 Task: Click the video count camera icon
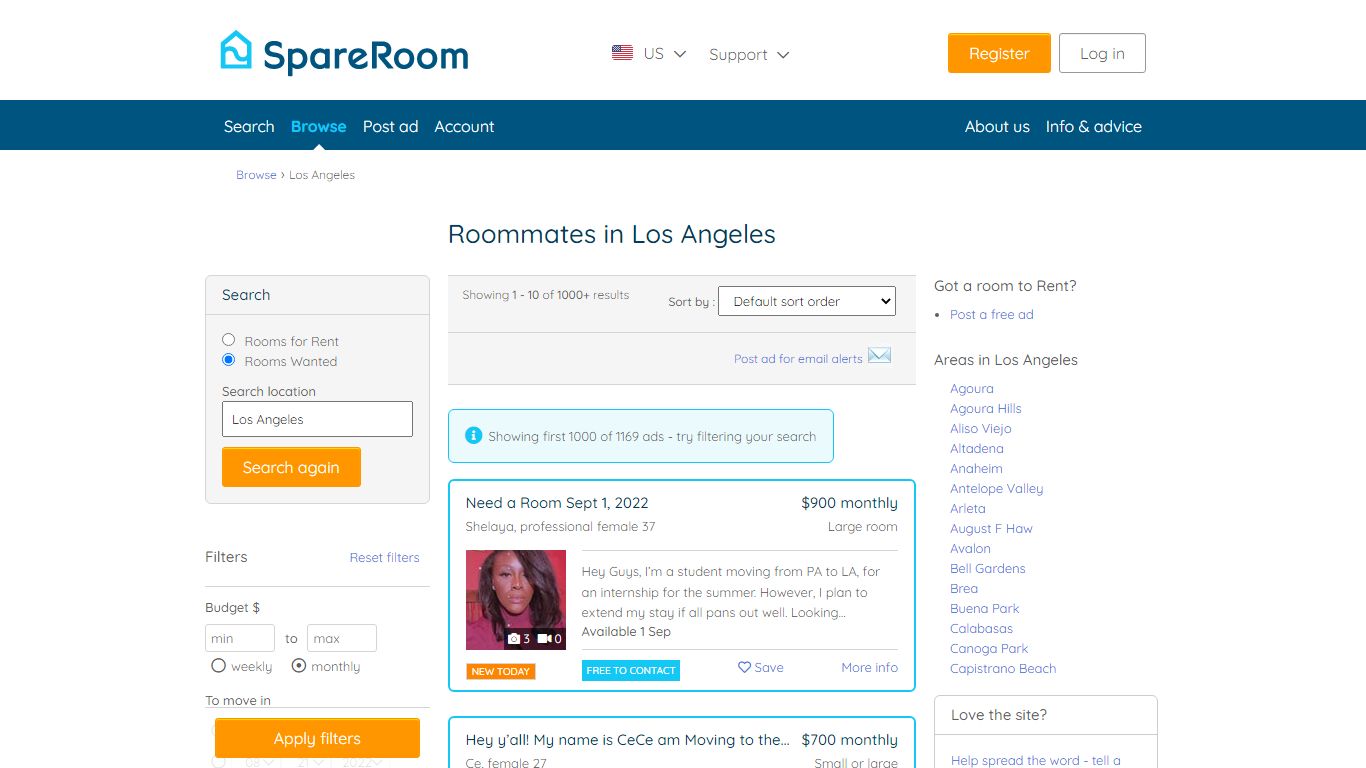click(544, 639)
